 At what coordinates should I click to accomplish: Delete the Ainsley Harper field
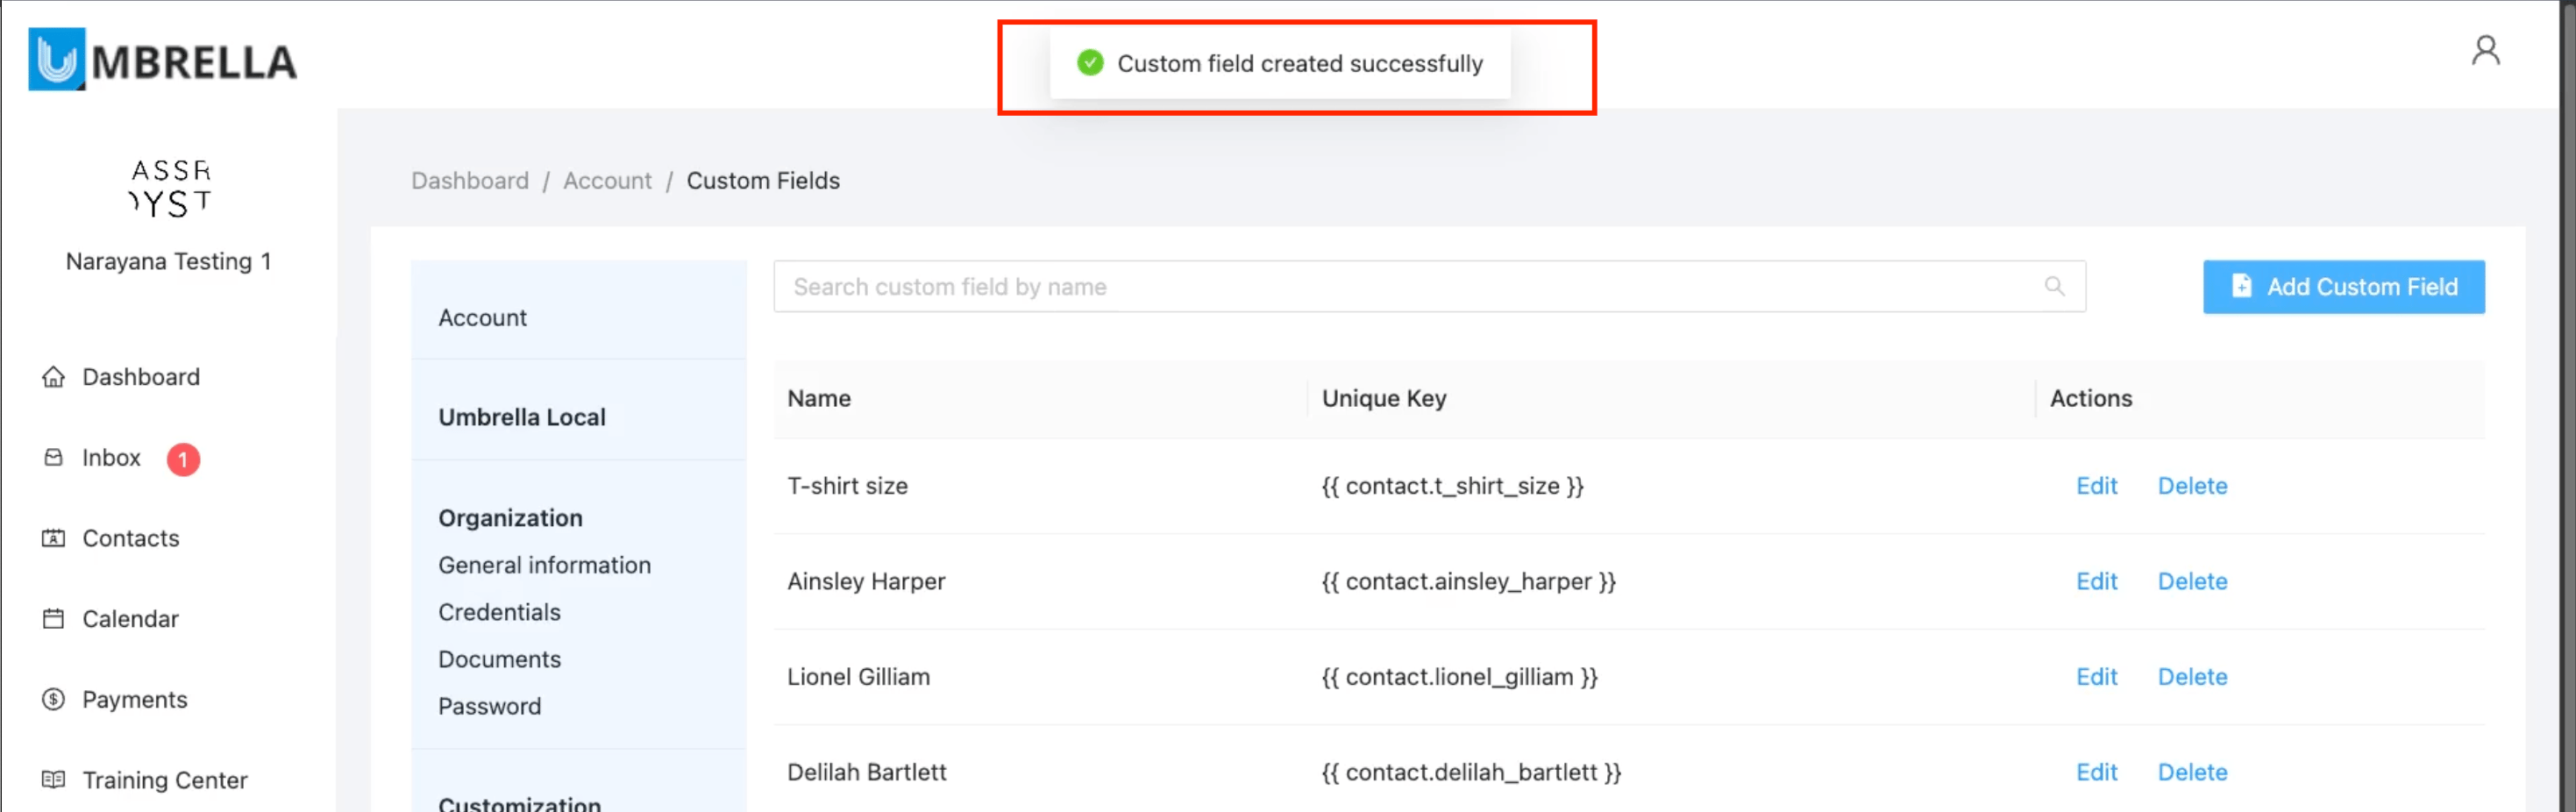pos(2192,582)
